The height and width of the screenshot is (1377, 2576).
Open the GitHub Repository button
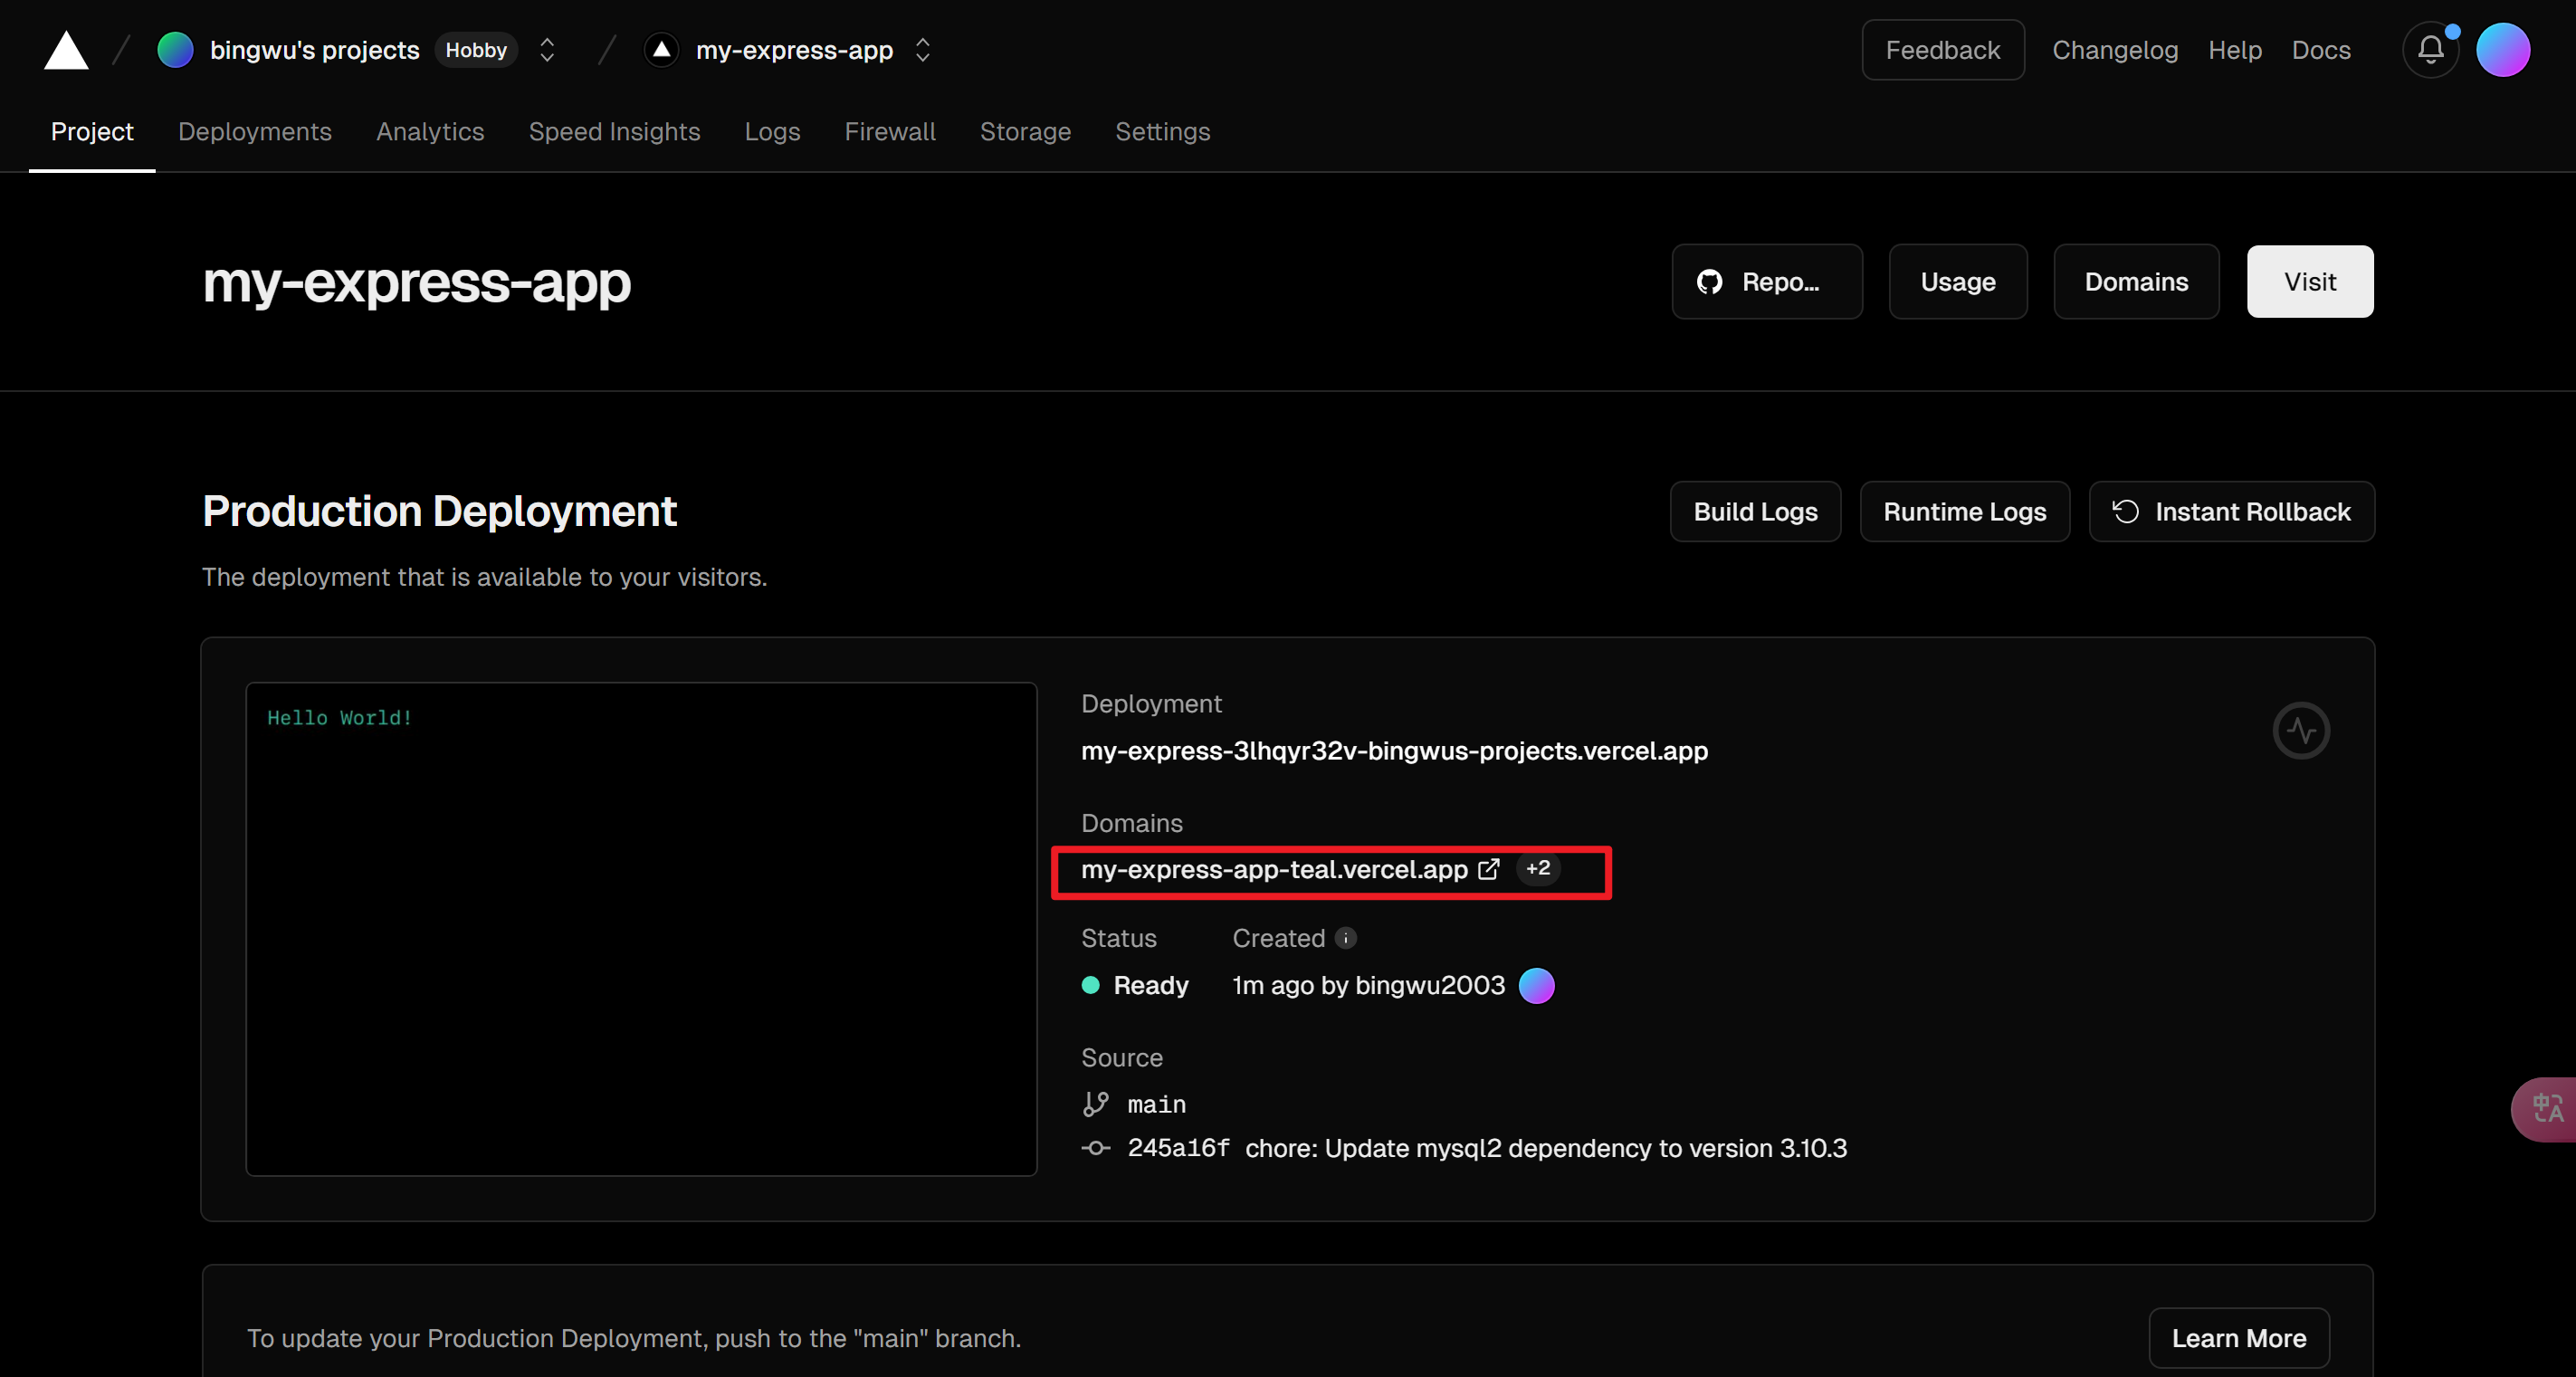[x=1766, y=282]
